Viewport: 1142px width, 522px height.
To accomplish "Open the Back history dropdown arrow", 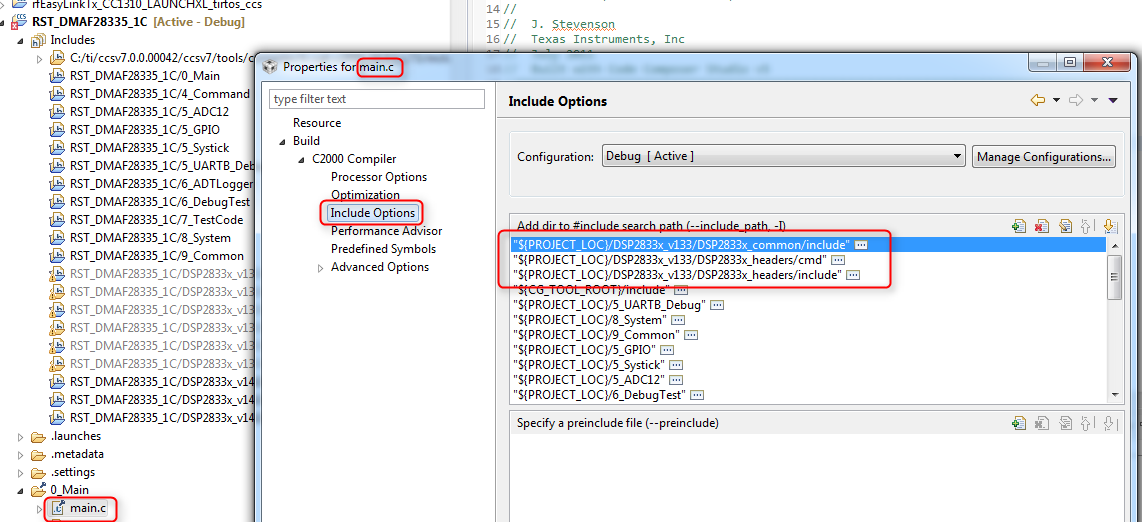I will [1057, 100].
